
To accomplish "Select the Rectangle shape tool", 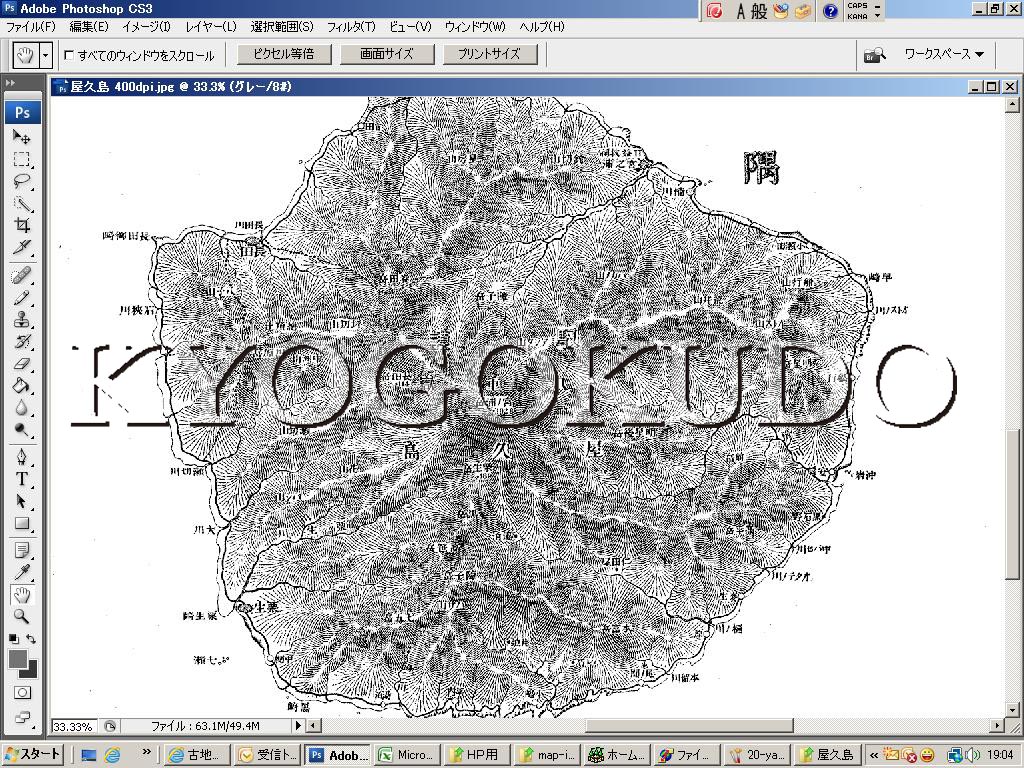I will [x=22, y=523].
